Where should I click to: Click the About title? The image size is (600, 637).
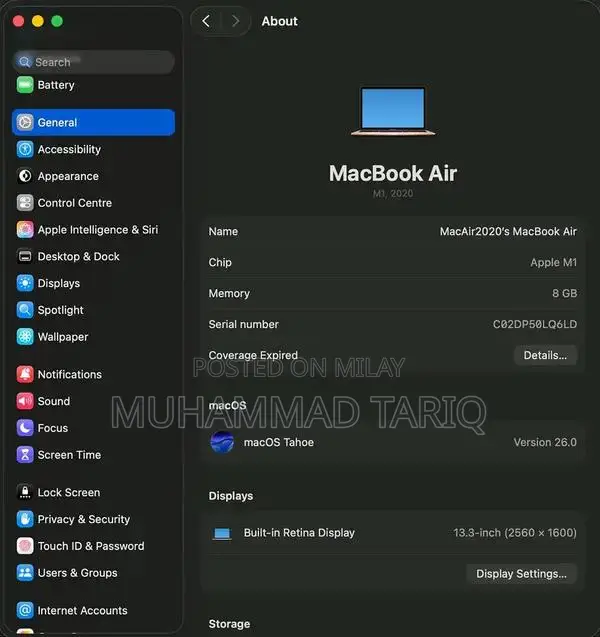pos(279,21)
